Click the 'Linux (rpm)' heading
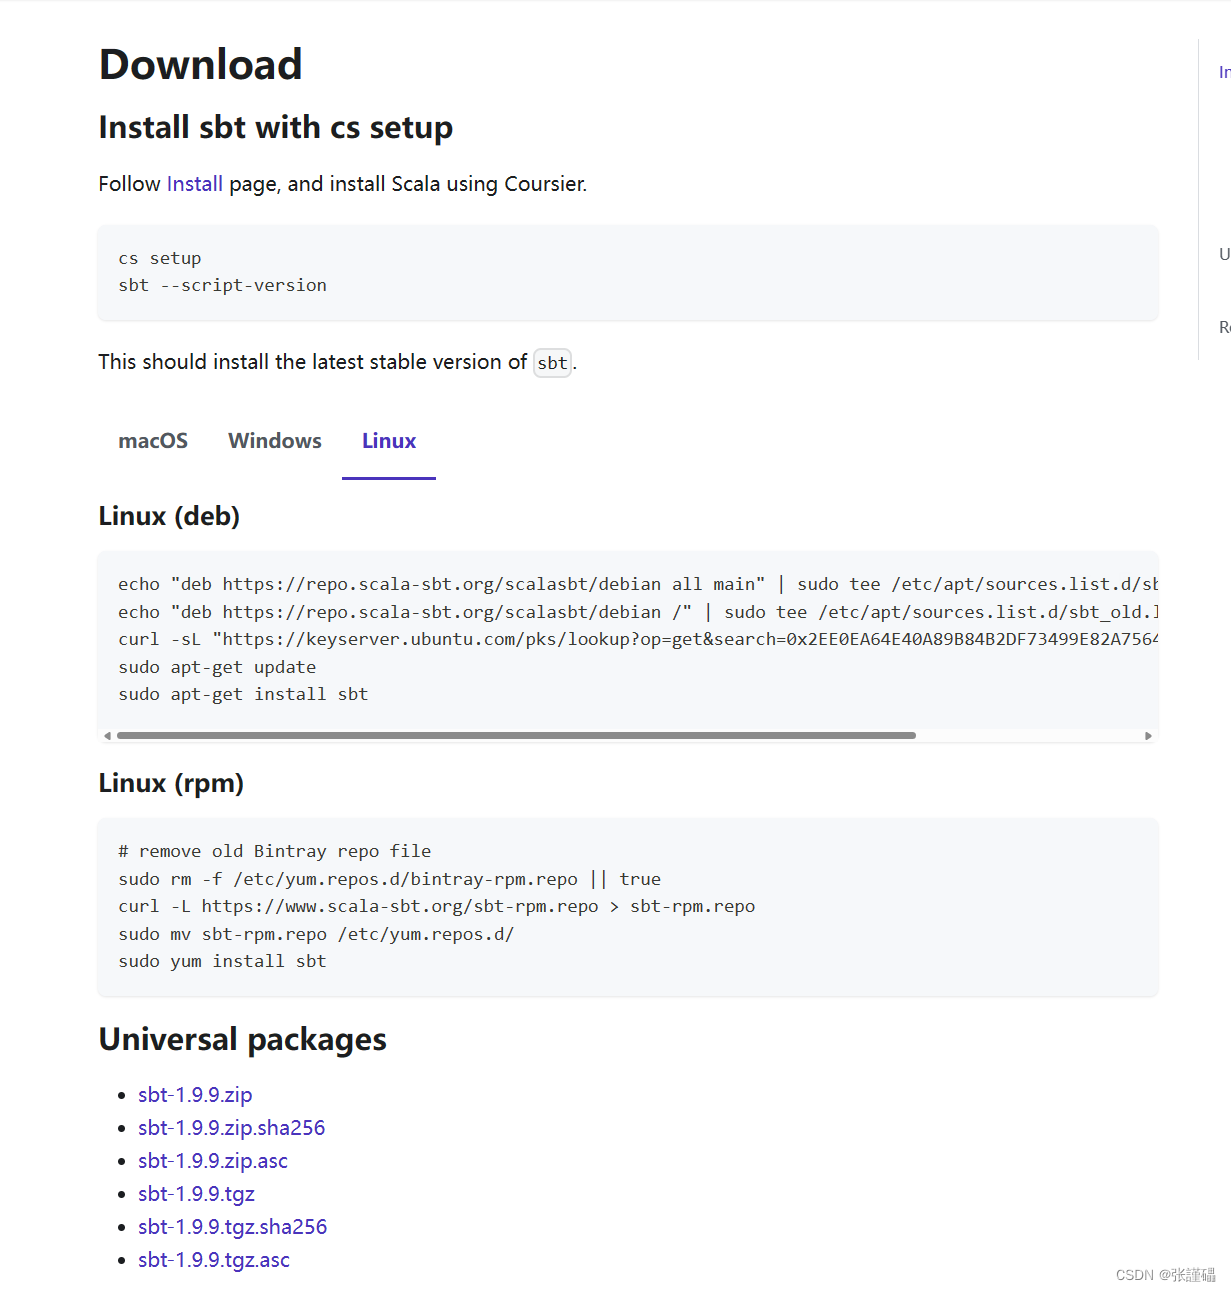The image size is (1231, 1291). click(x=171, y=783)
